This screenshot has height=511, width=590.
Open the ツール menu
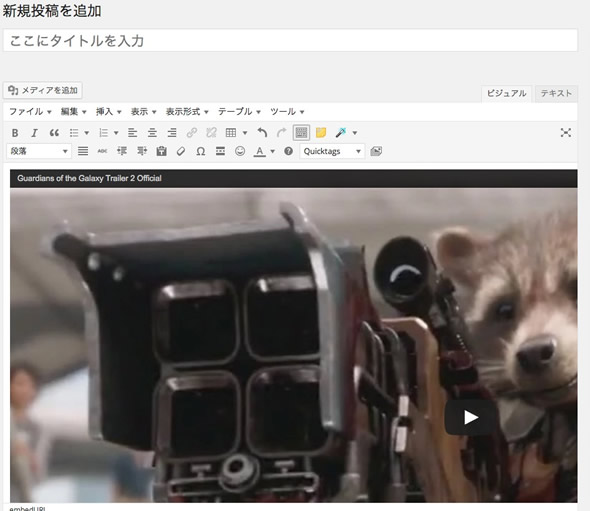(287, 112)
